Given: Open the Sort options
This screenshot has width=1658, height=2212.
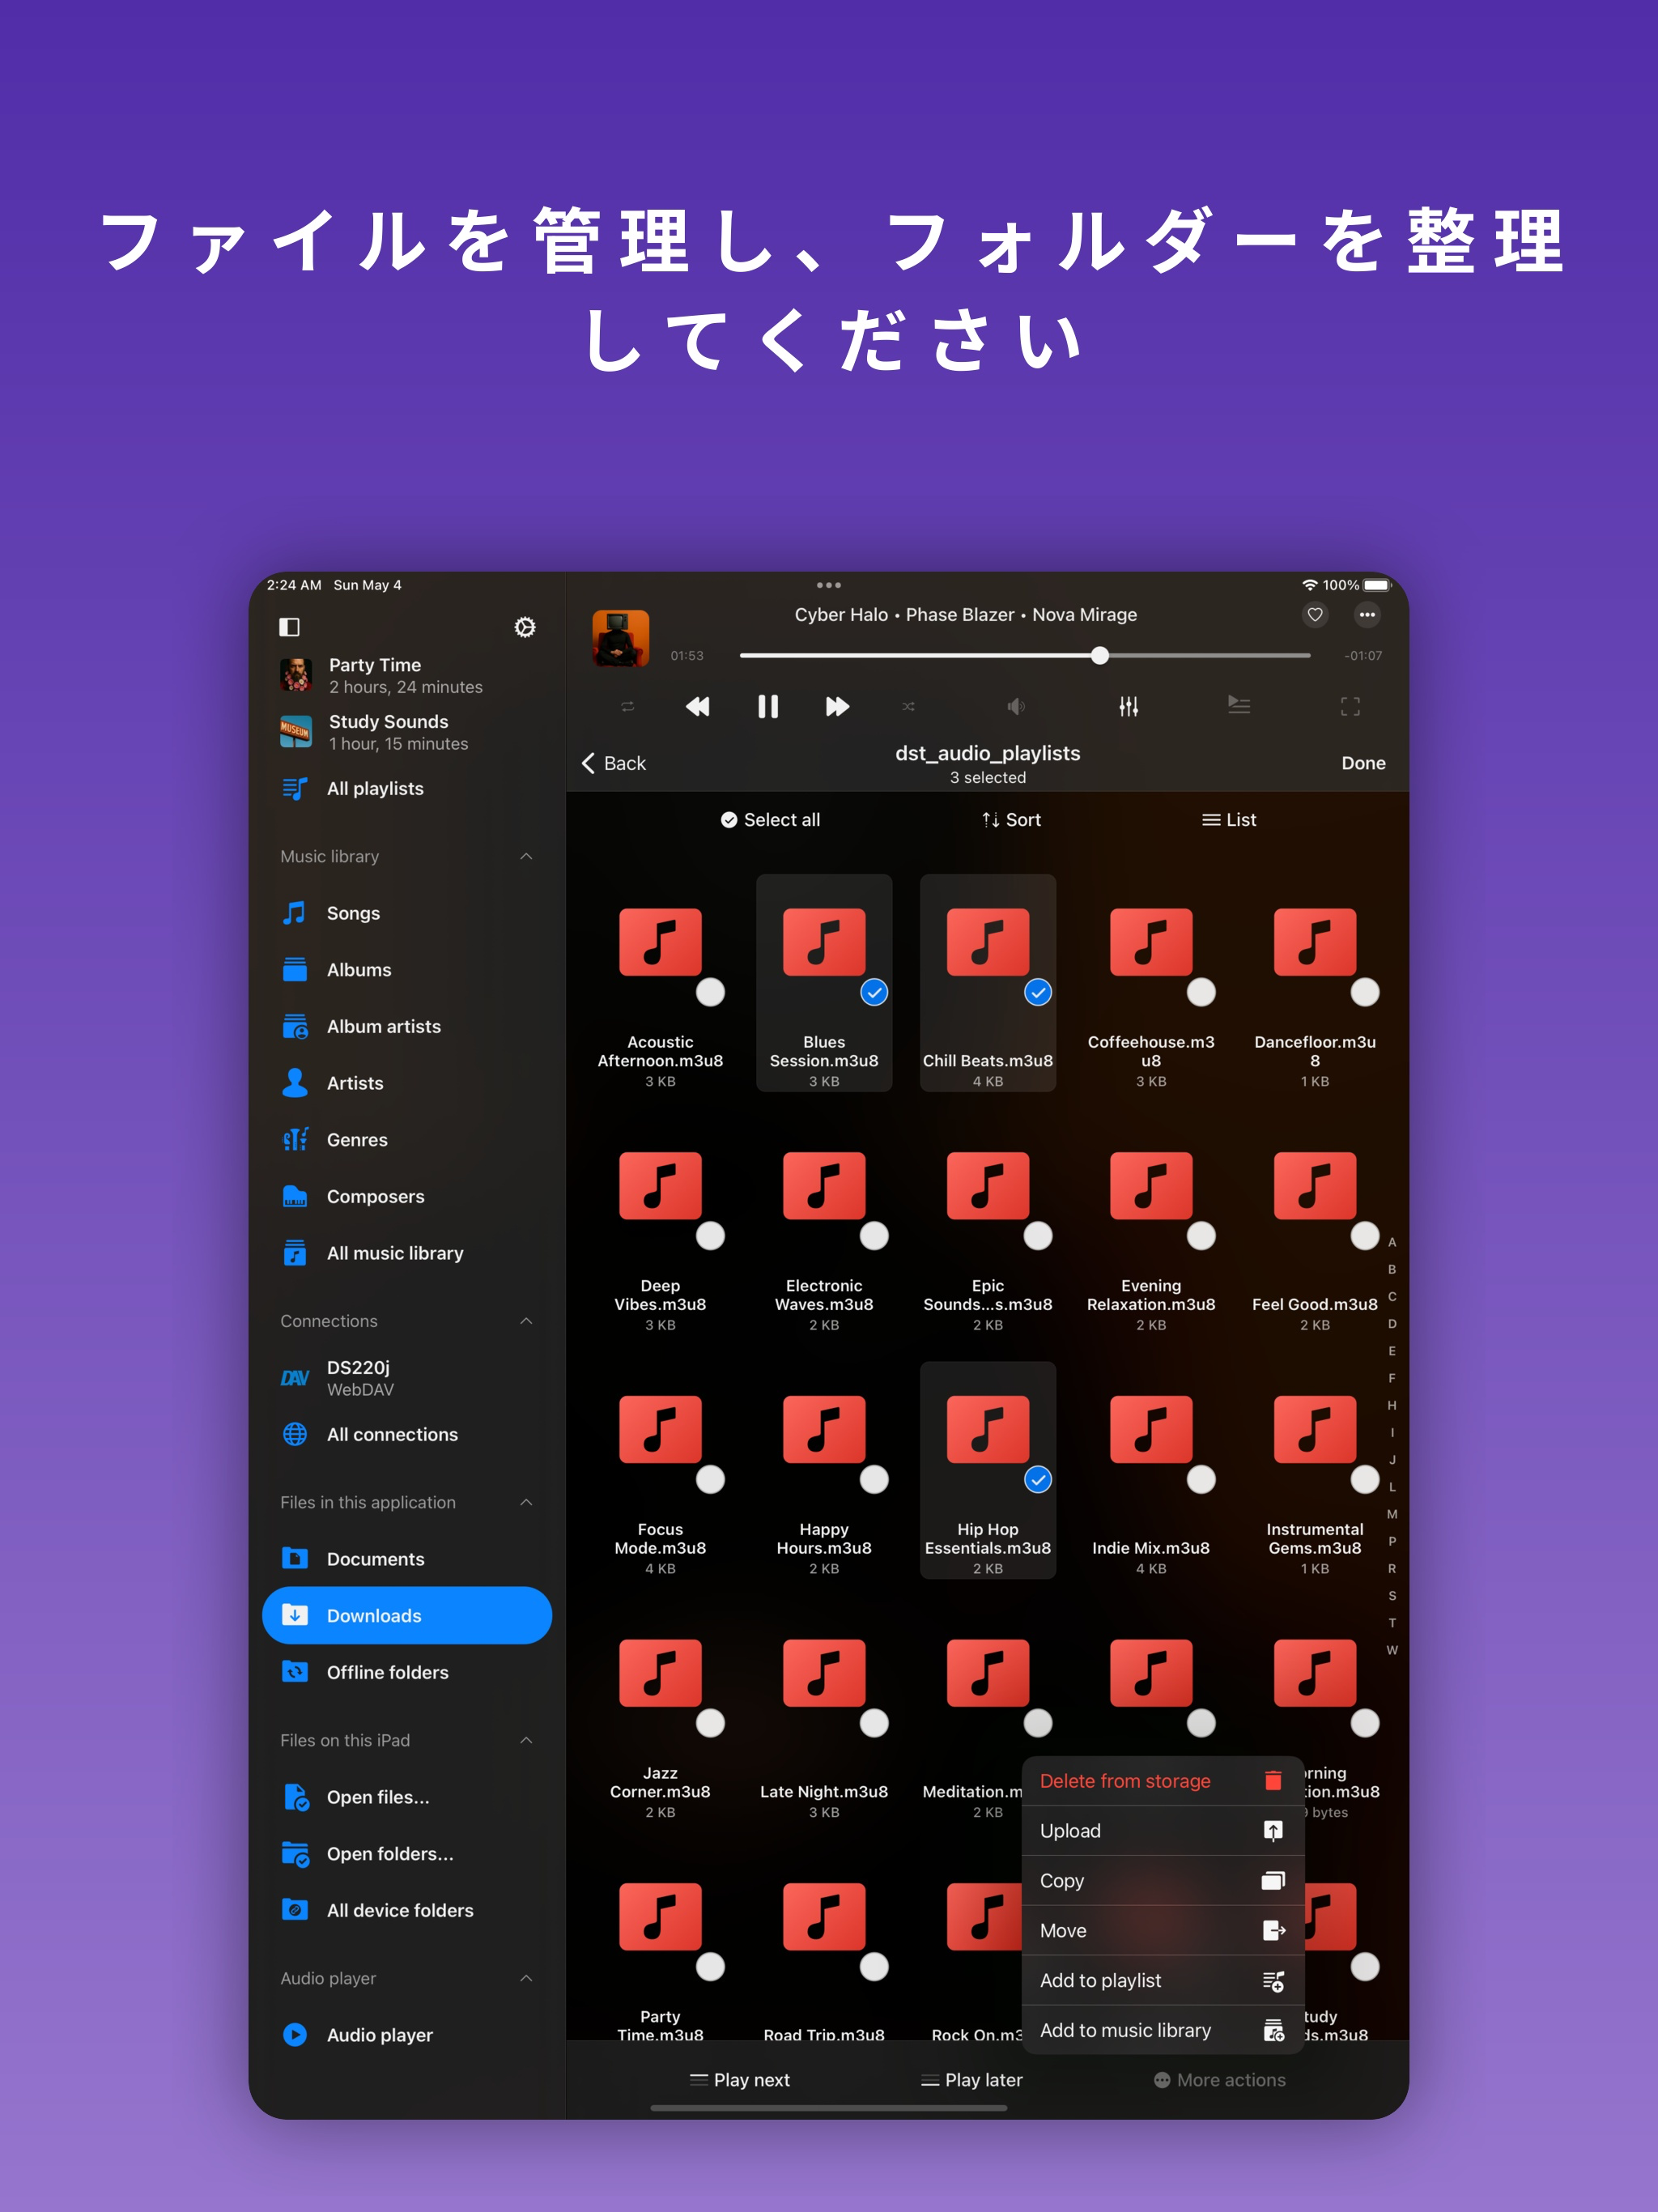Looking at the screenshot, I should pyautogui.click(x=1012, y=820).
